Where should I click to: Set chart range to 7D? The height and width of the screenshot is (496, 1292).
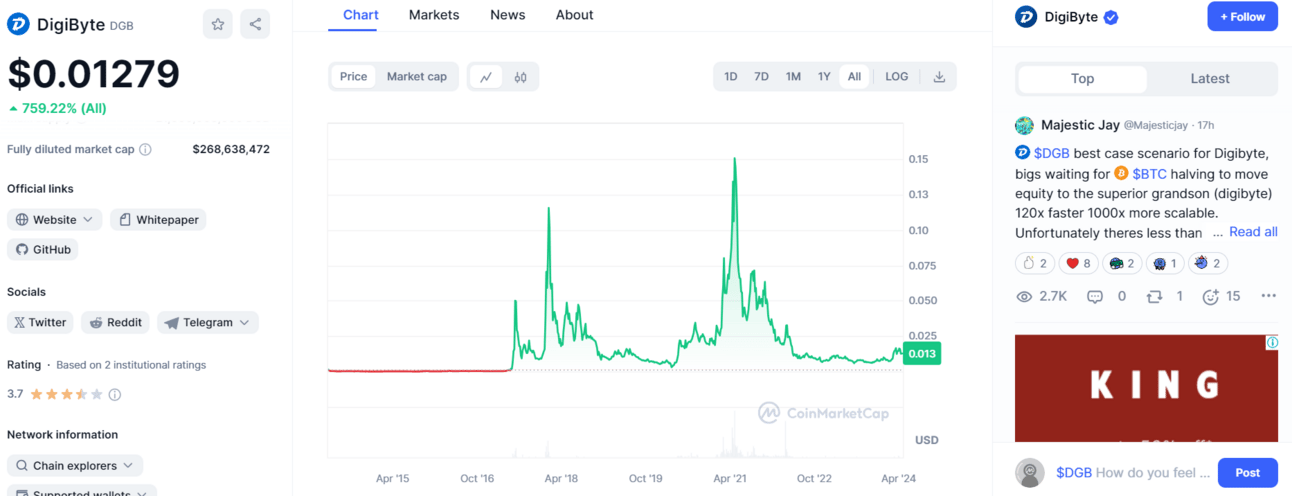(x=761, y=77)
